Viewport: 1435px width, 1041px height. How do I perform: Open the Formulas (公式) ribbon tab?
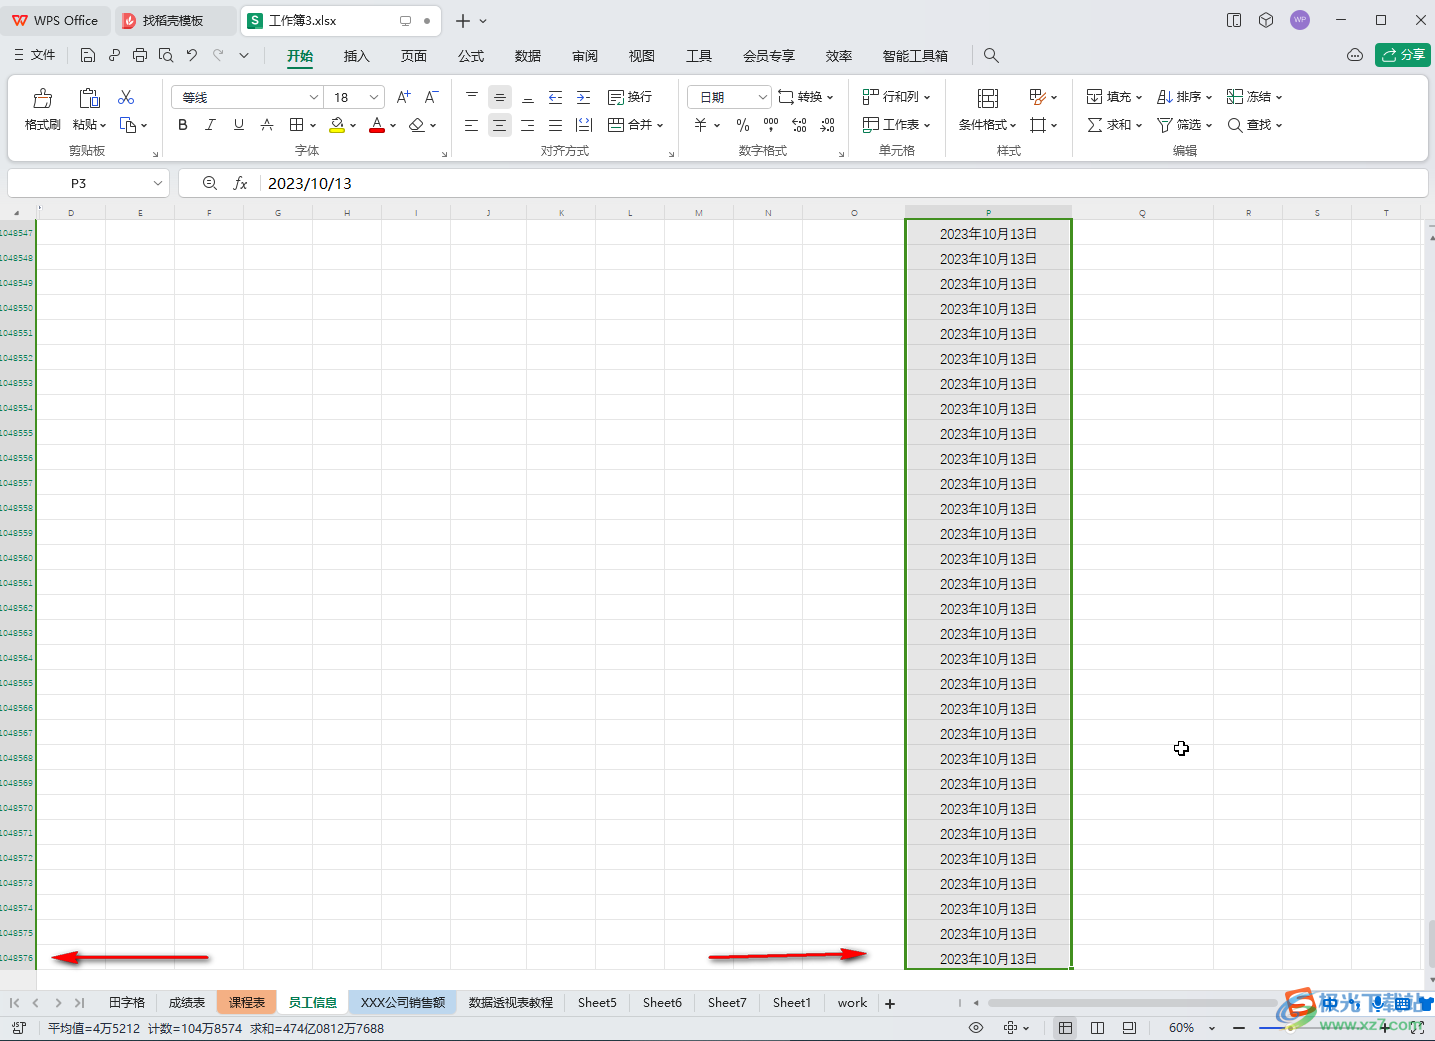click(x=471, y=56)
